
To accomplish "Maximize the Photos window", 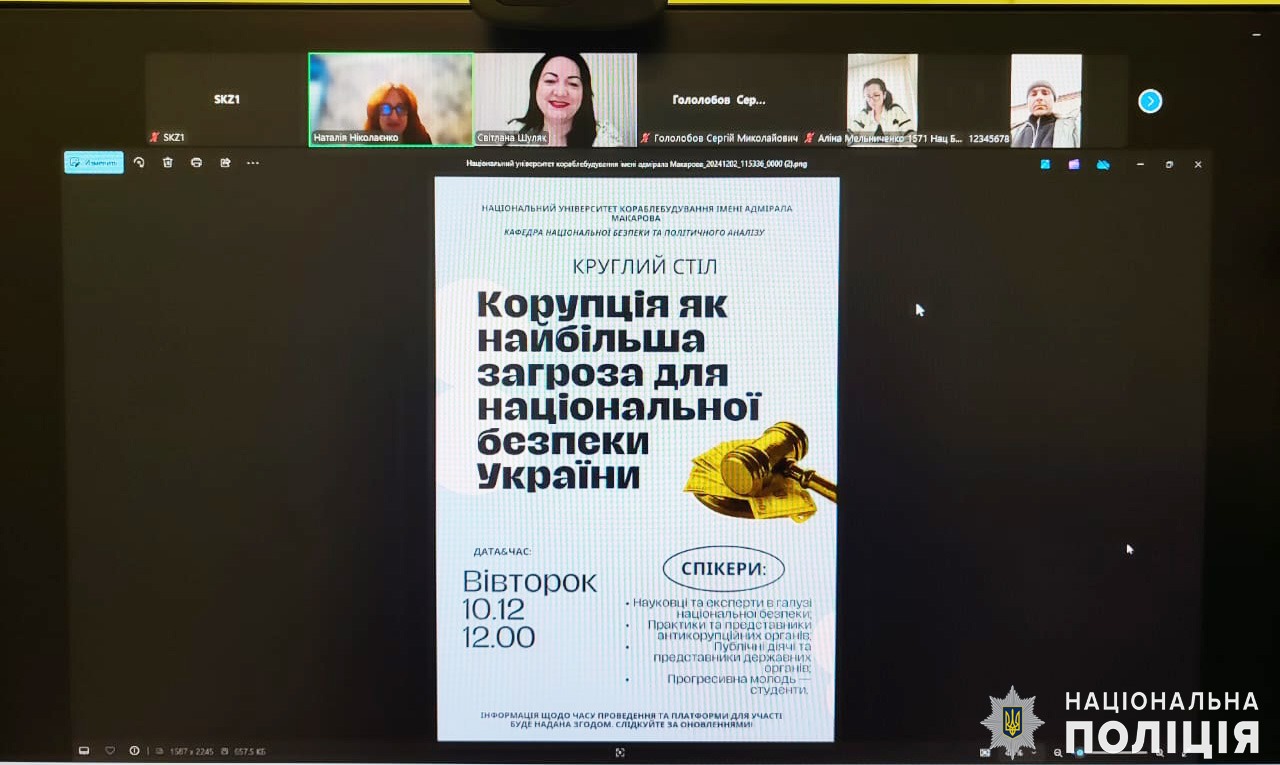I will pyautogui.click(x=1169, y=164).
